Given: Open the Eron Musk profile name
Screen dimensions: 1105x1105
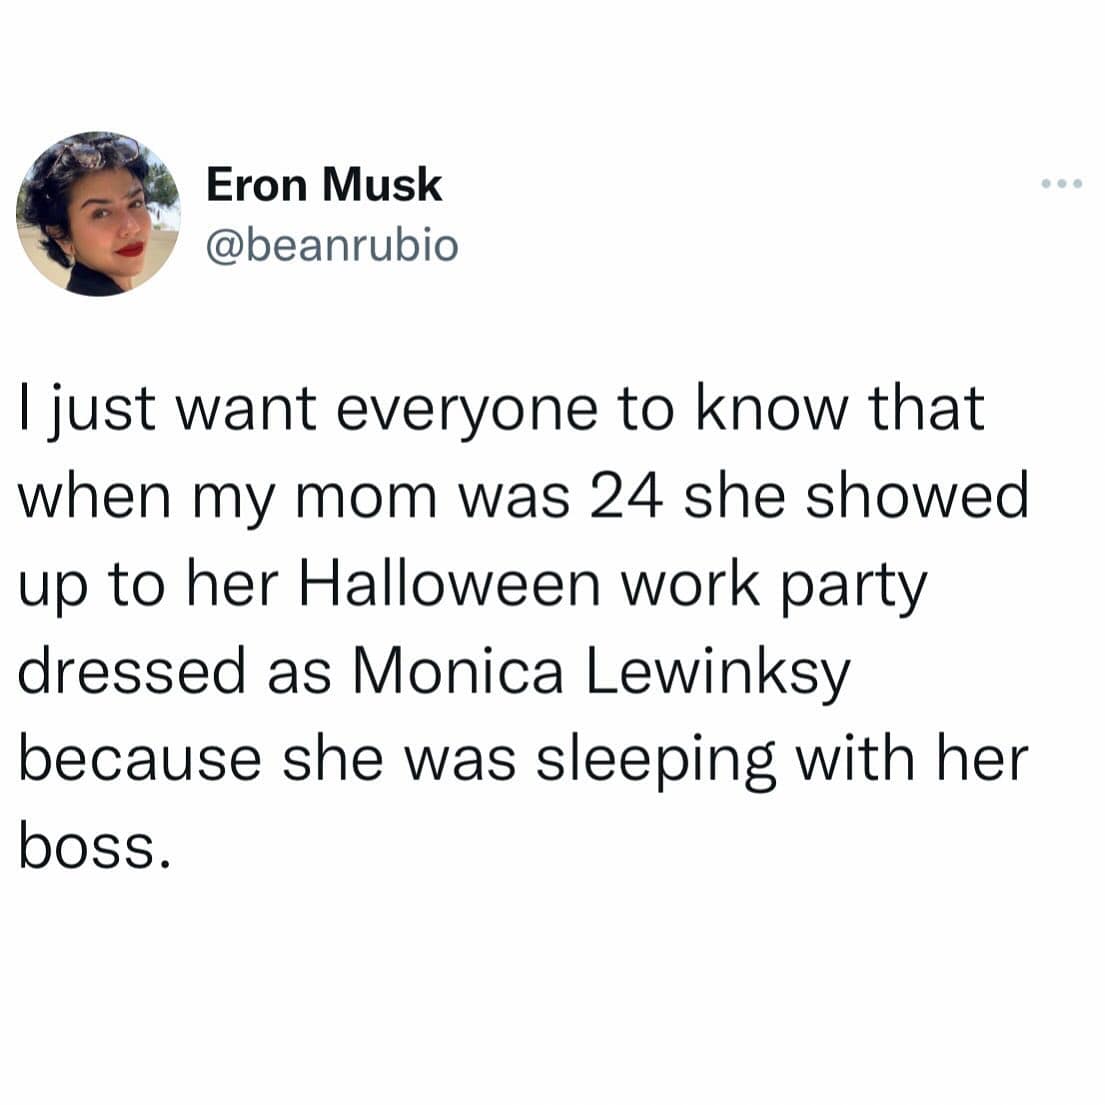Looking at the screenshot, I should [324, 184].
